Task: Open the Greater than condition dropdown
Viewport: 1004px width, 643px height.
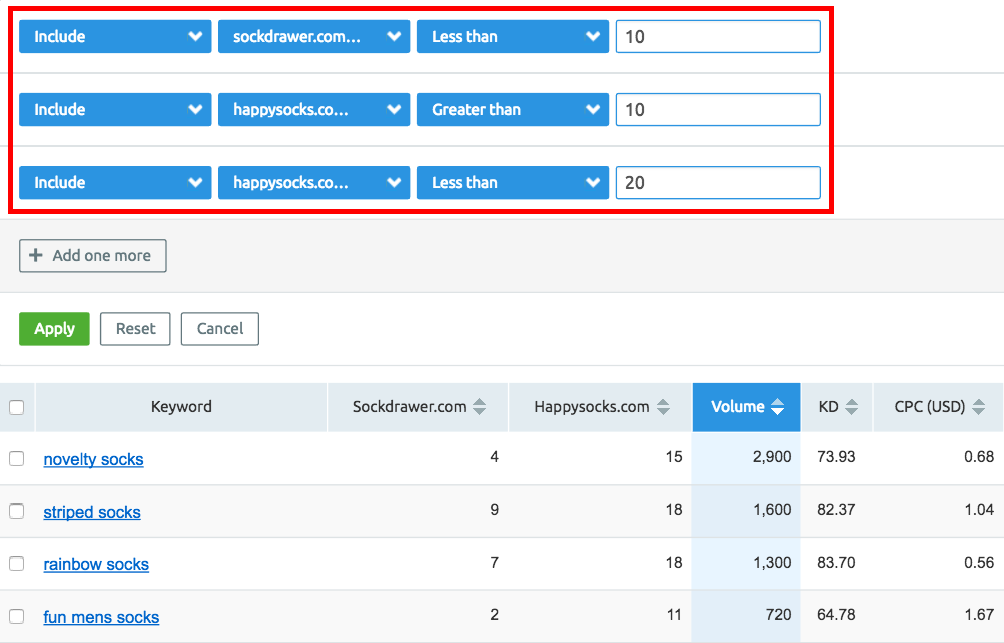Action: [x=513, y=110]
